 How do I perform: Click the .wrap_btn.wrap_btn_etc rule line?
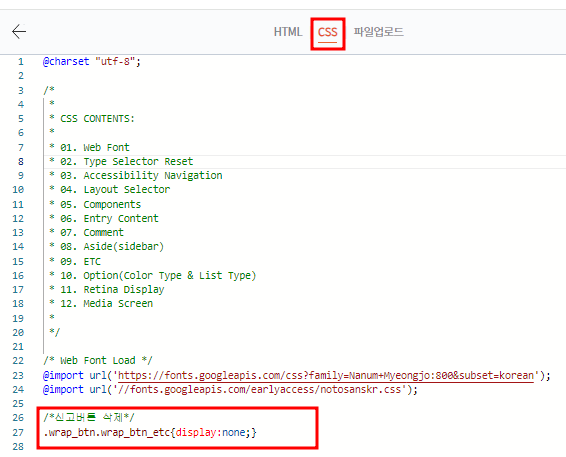[x=149, y=432]
